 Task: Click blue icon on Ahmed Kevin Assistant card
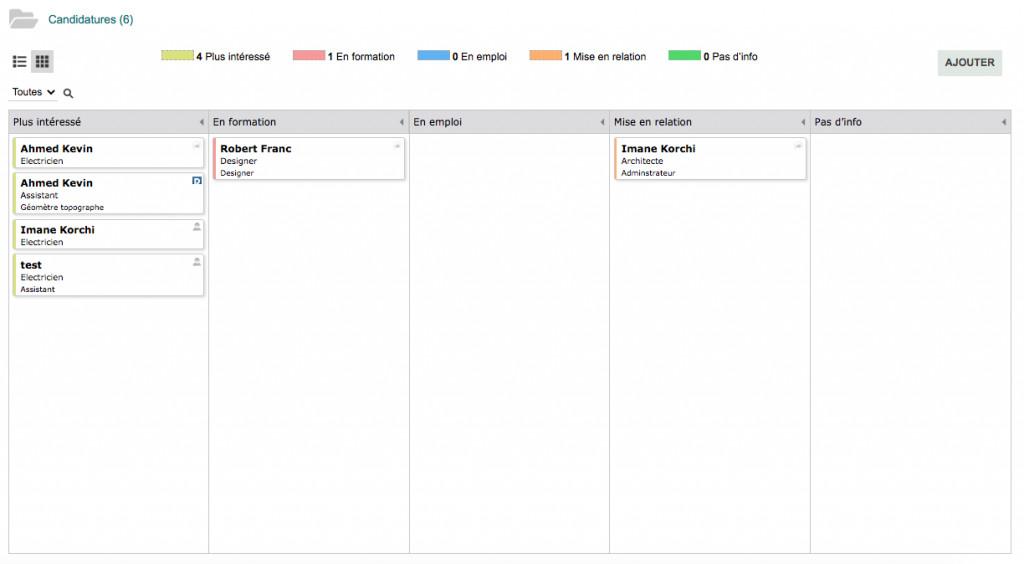pyautogui.click(x=197, y=181)
